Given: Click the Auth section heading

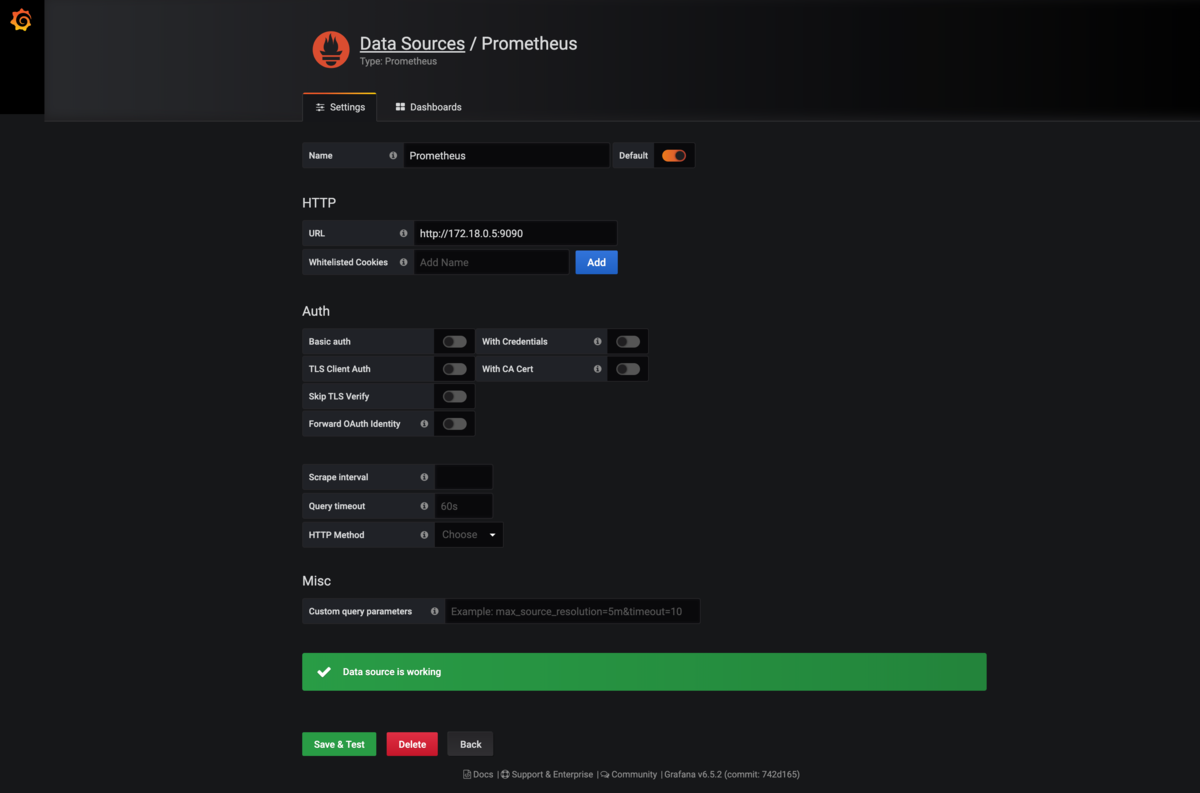Looking at the screenshot, I should (316, 311).
